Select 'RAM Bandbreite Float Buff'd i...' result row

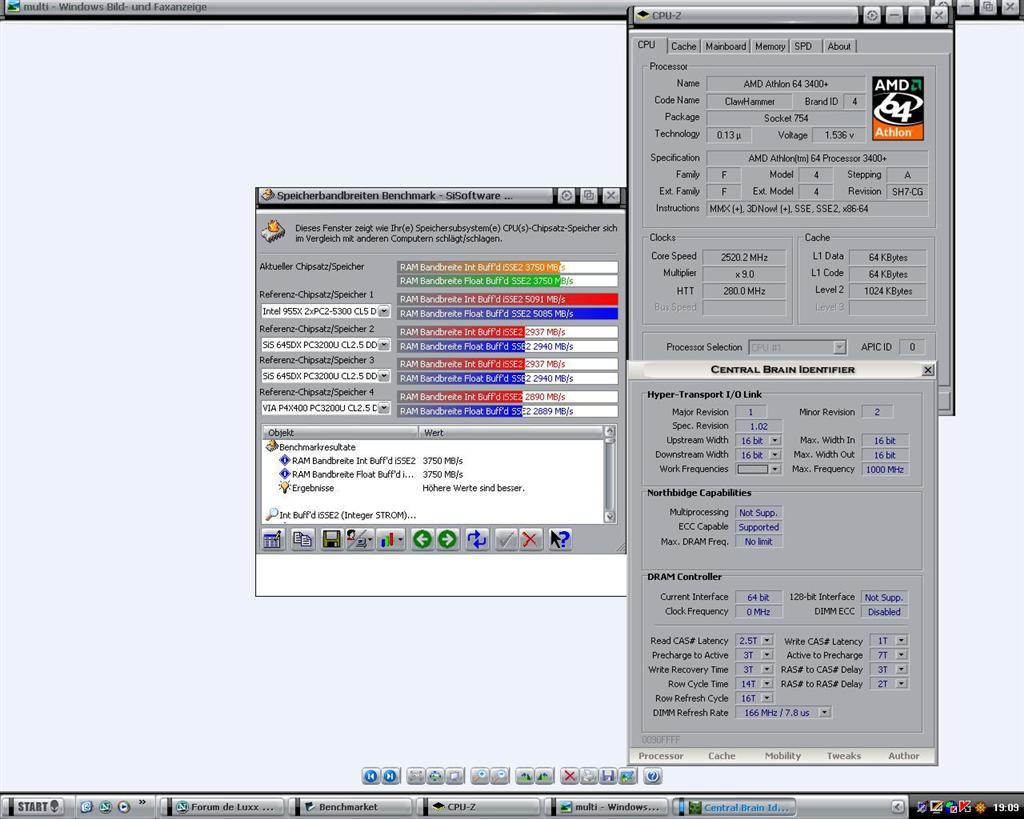click(346, 474)
